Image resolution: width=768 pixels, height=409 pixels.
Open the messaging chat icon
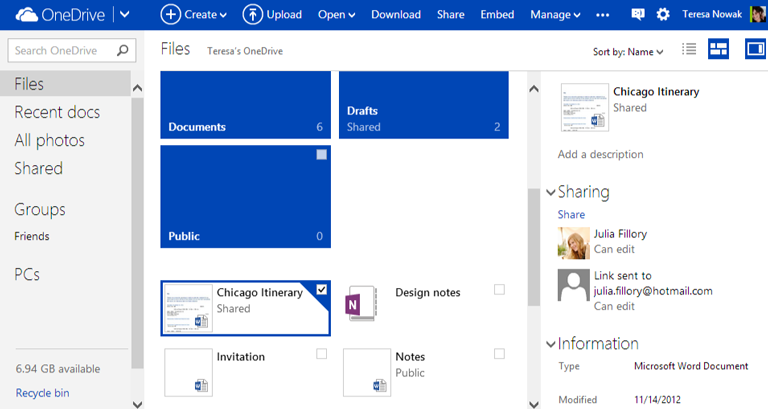point(638,15)
